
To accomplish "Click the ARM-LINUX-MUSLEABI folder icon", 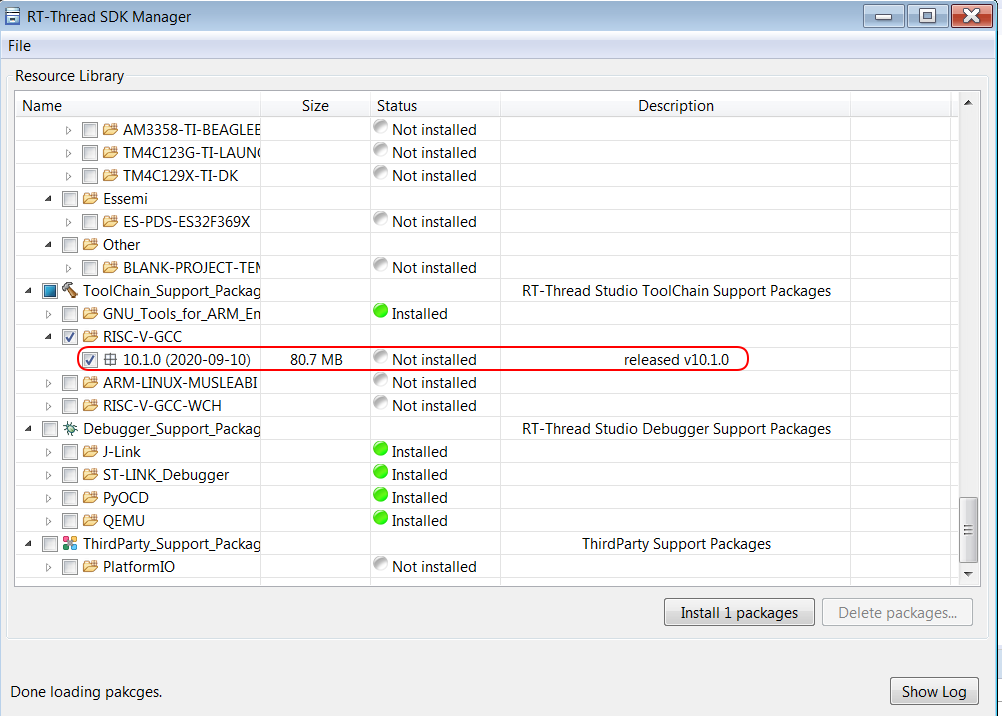I will tap(90, 383).
